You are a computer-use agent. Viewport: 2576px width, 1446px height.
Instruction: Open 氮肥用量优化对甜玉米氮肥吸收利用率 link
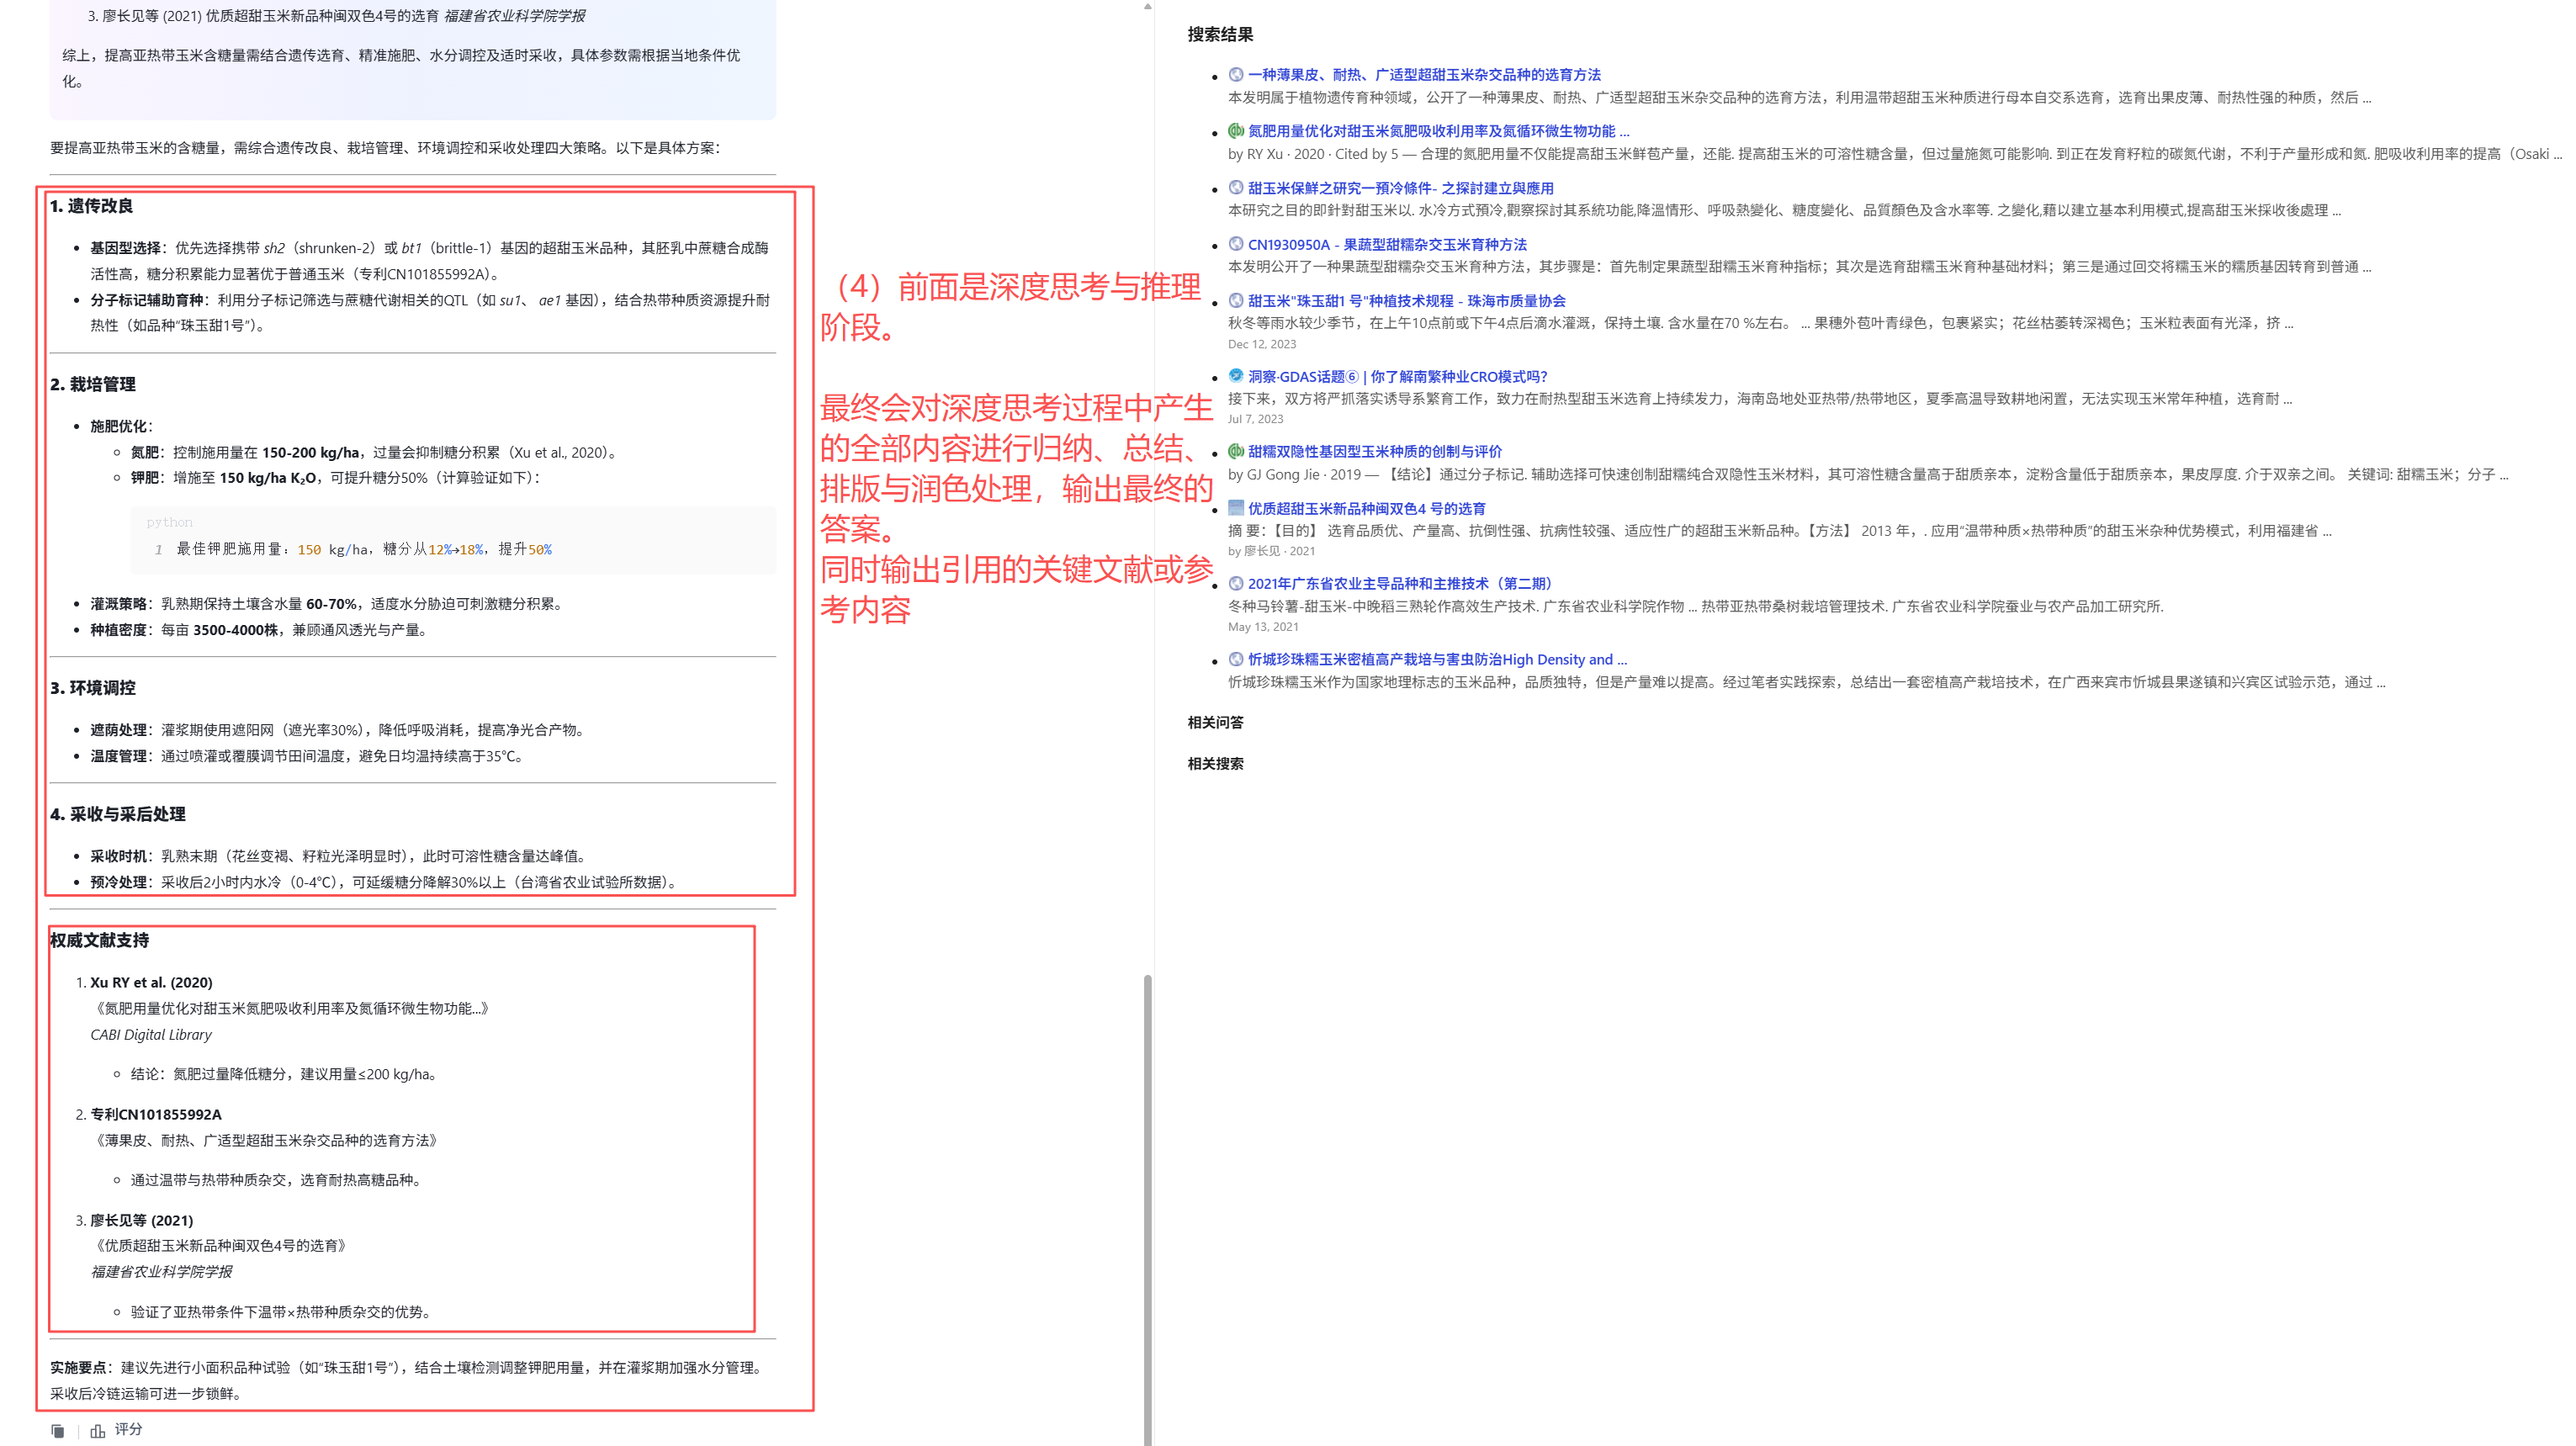pyautogui.click(x=1438, y=131)
